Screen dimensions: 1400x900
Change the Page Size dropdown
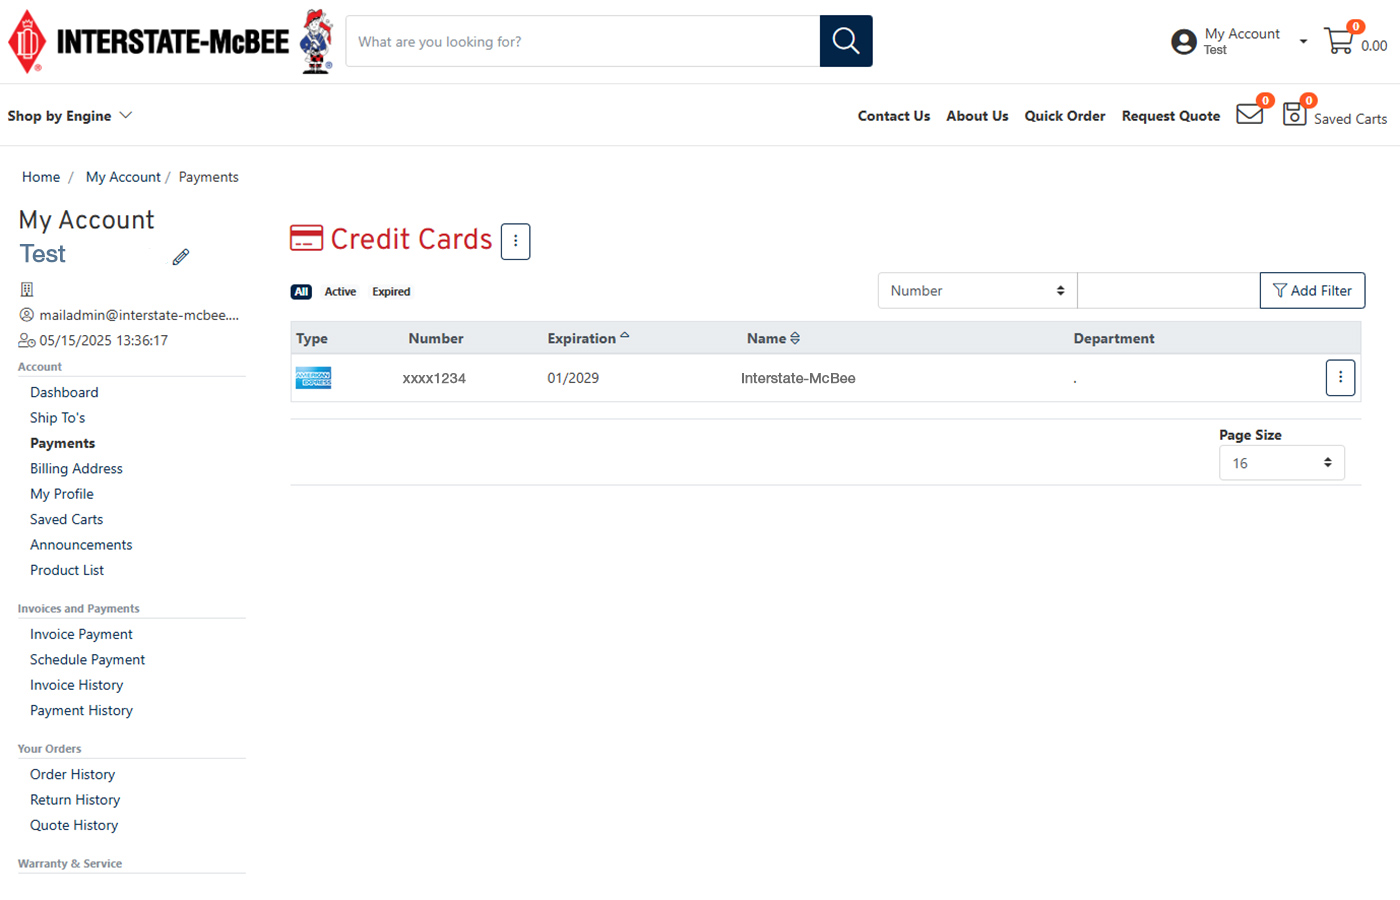pos(1281,462)
